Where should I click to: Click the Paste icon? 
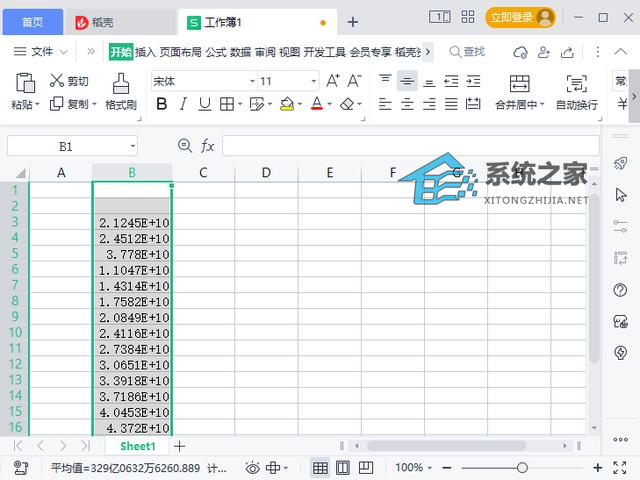(x=25, y=83)
